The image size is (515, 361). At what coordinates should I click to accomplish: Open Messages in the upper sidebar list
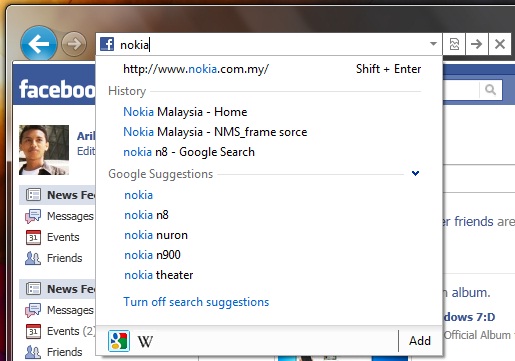[59, 216]
